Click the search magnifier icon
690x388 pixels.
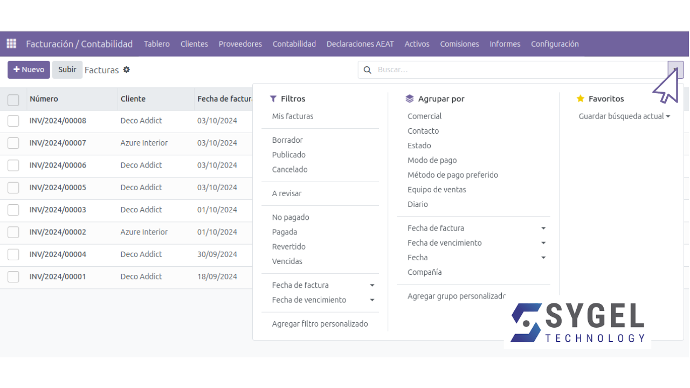pos(367,70)
